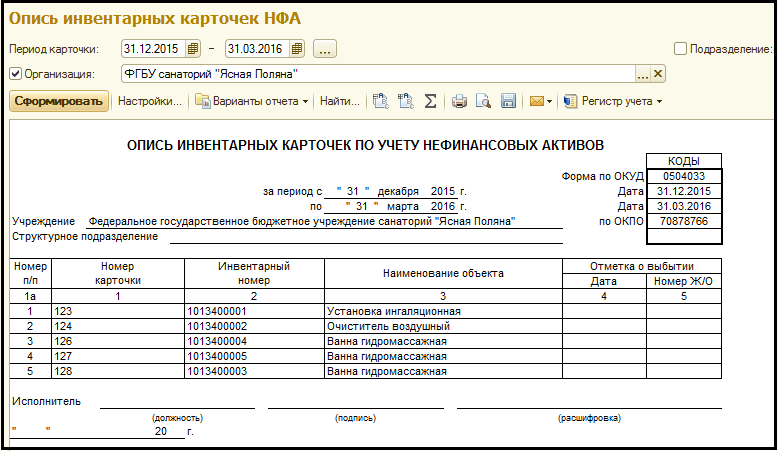
Task: Open Регистр учета dropdown
Action: click(x=613, y=101)
